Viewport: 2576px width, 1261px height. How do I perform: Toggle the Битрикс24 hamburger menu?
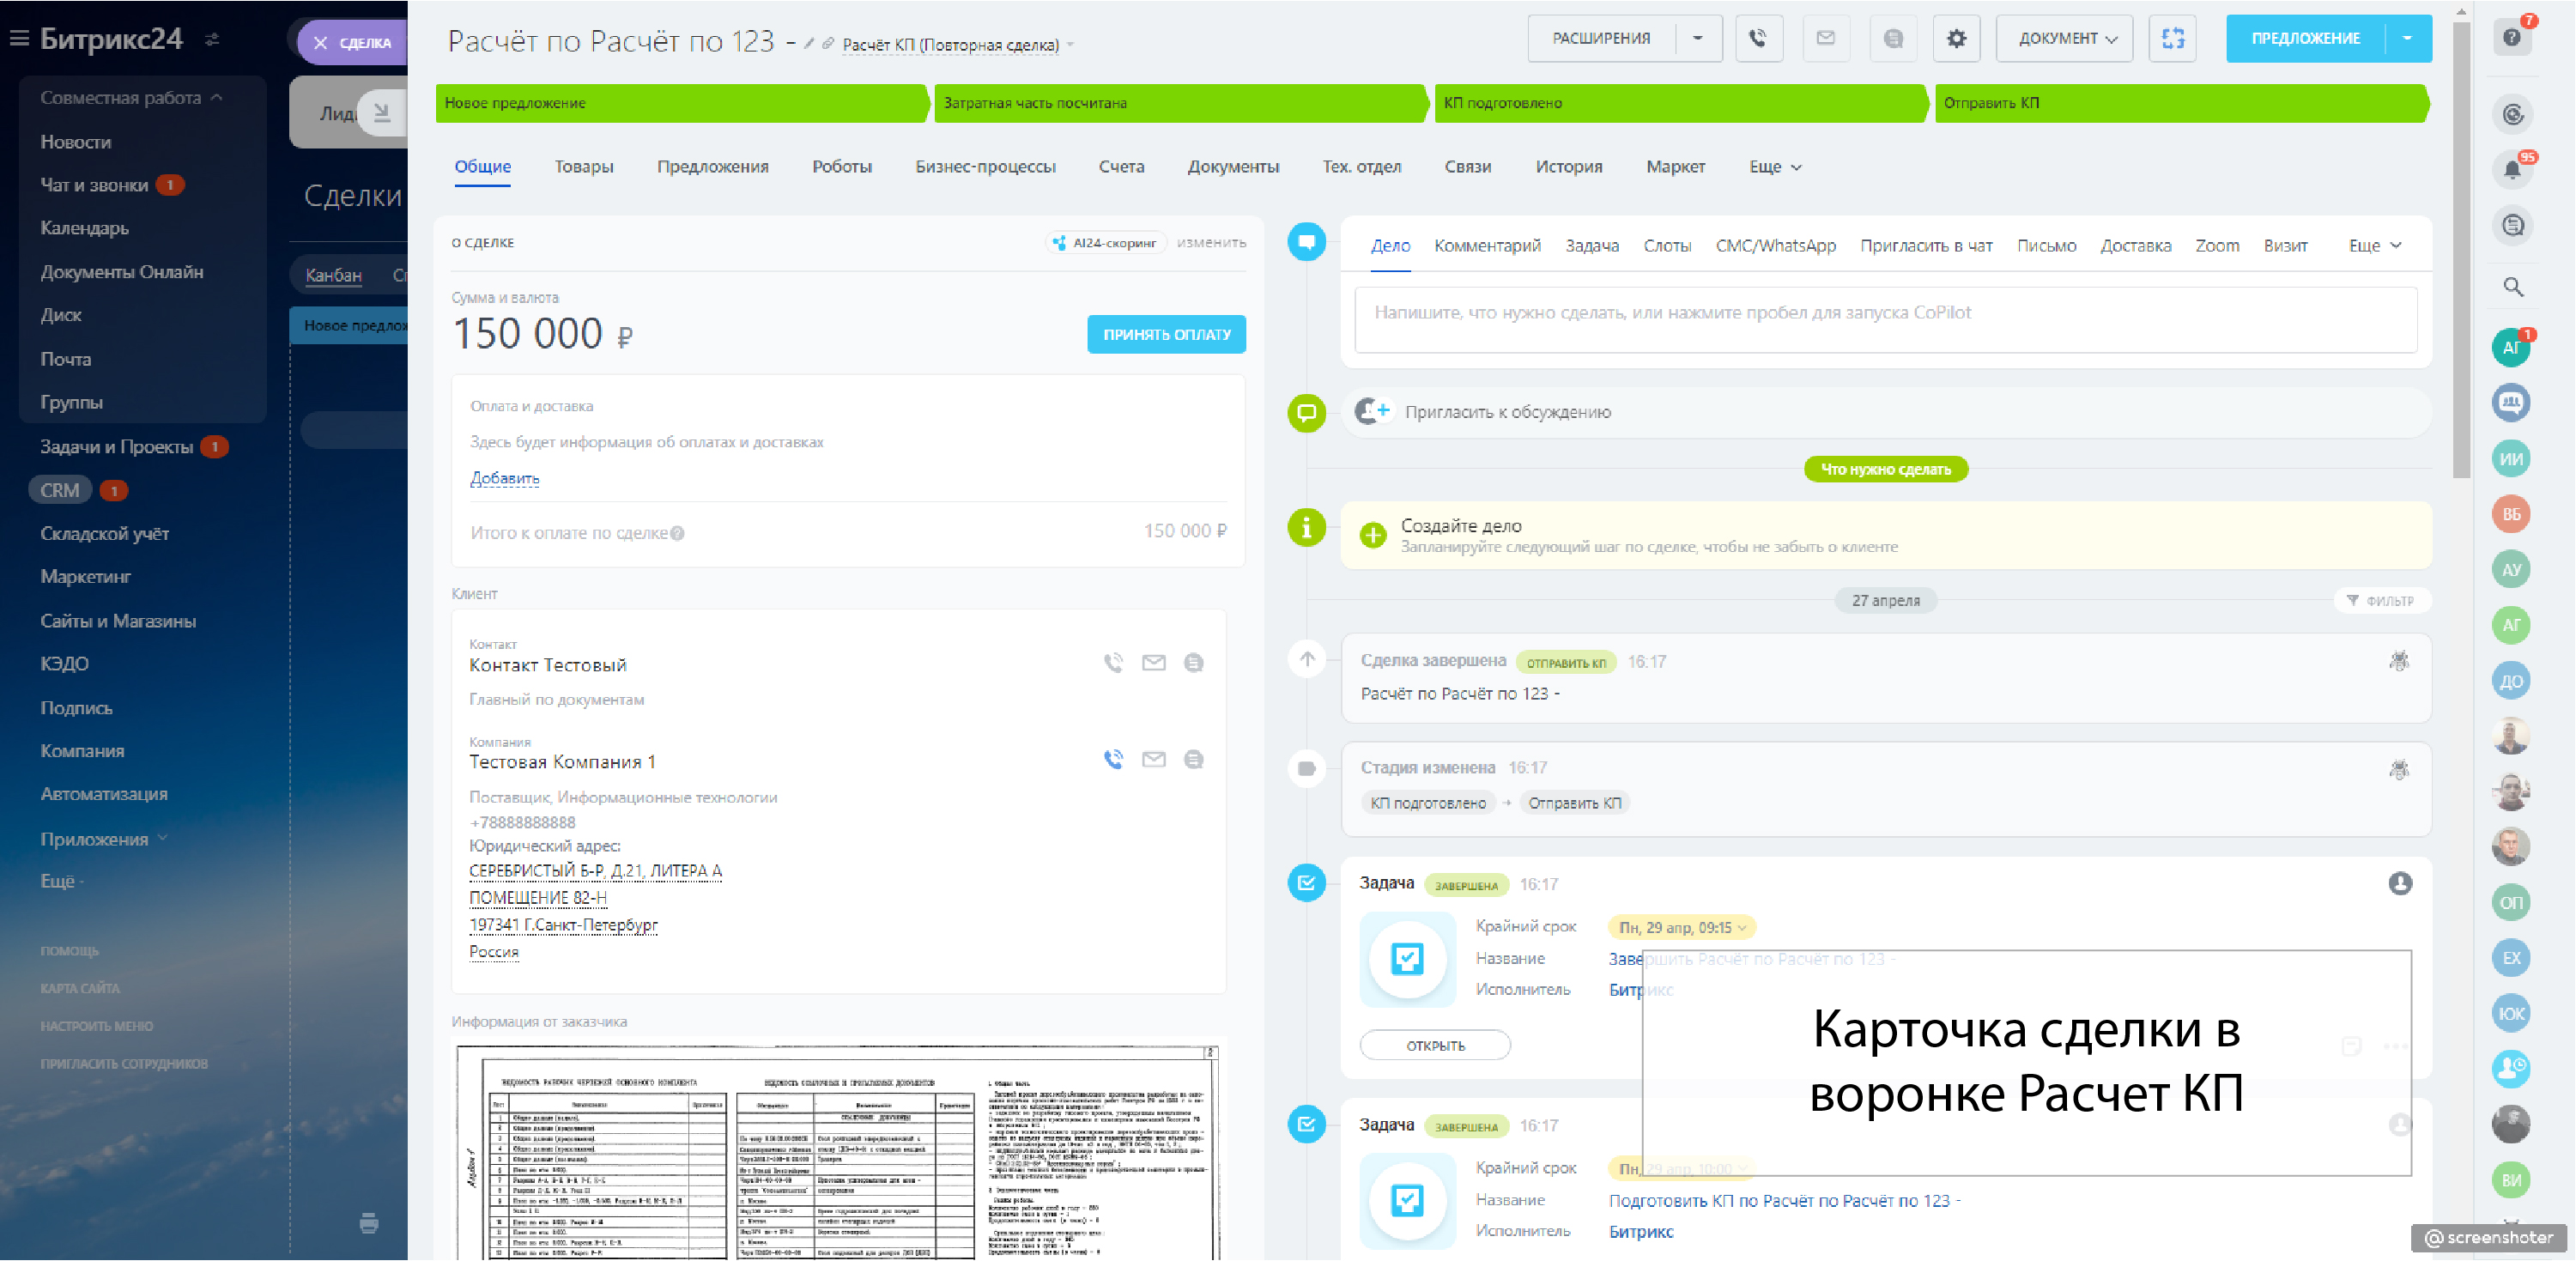[19, 38]
